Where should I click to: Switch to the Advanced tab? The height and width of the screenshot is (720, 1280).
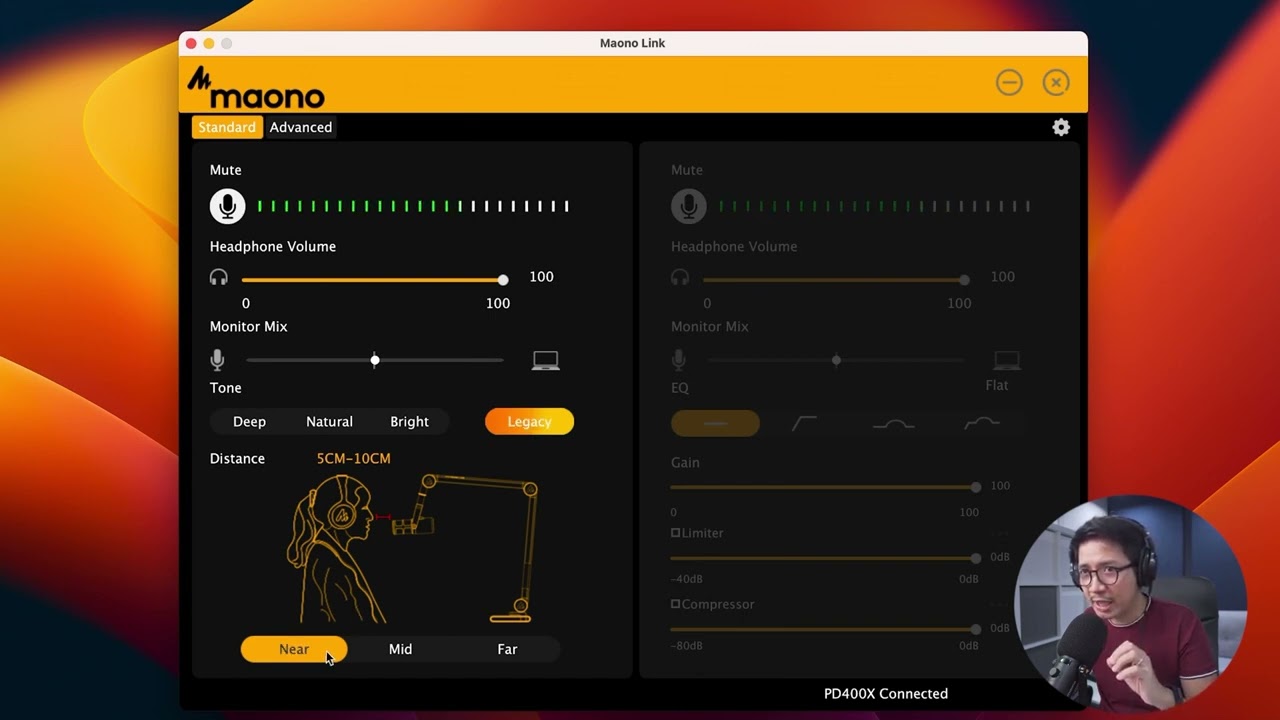(x=300, y=127)
